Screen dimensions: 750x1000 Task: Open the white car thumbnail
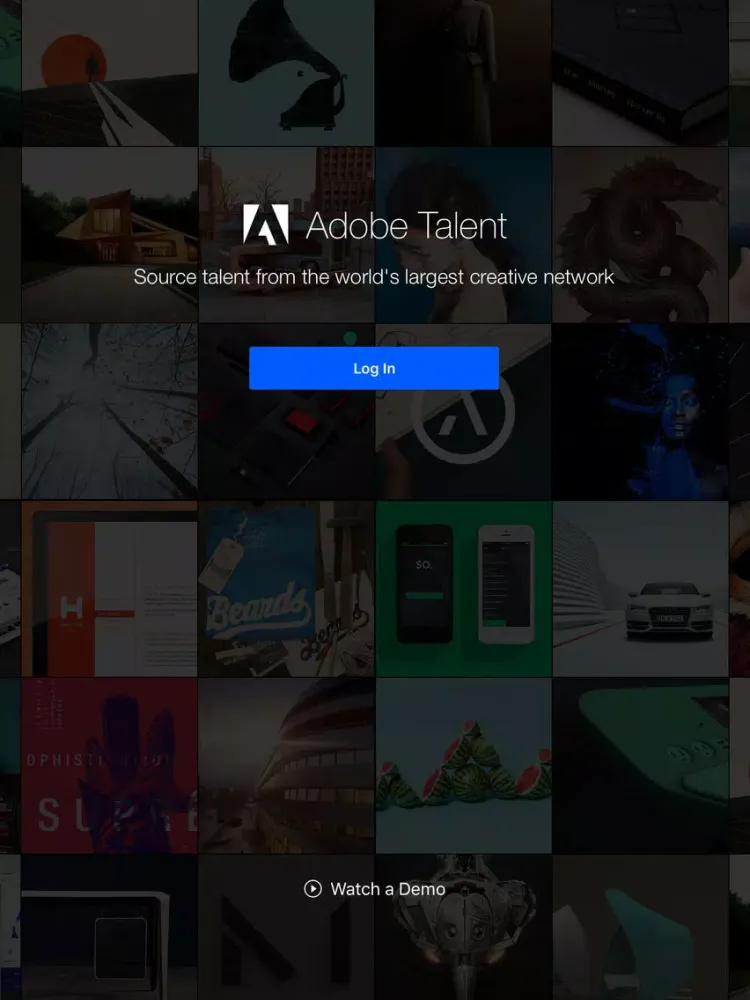pos(640,589)
